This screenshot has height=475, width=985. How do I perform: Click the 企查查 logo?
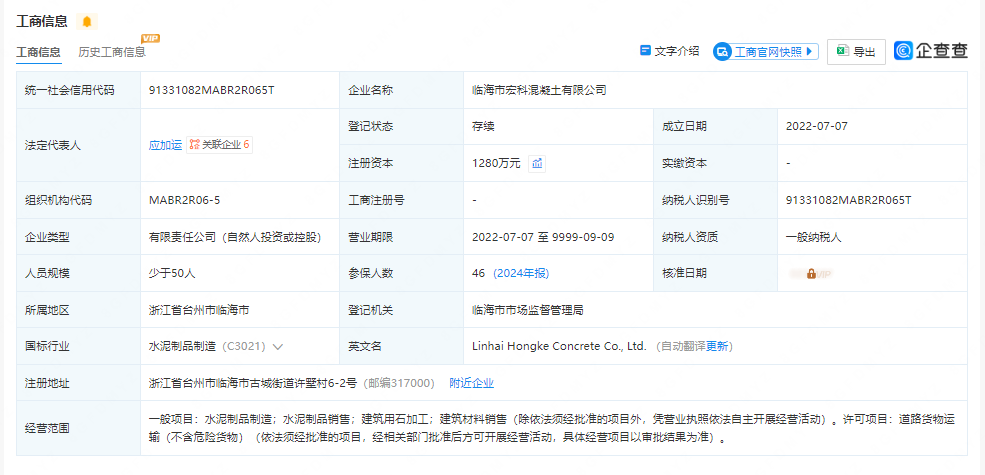(x=931, y=52)
